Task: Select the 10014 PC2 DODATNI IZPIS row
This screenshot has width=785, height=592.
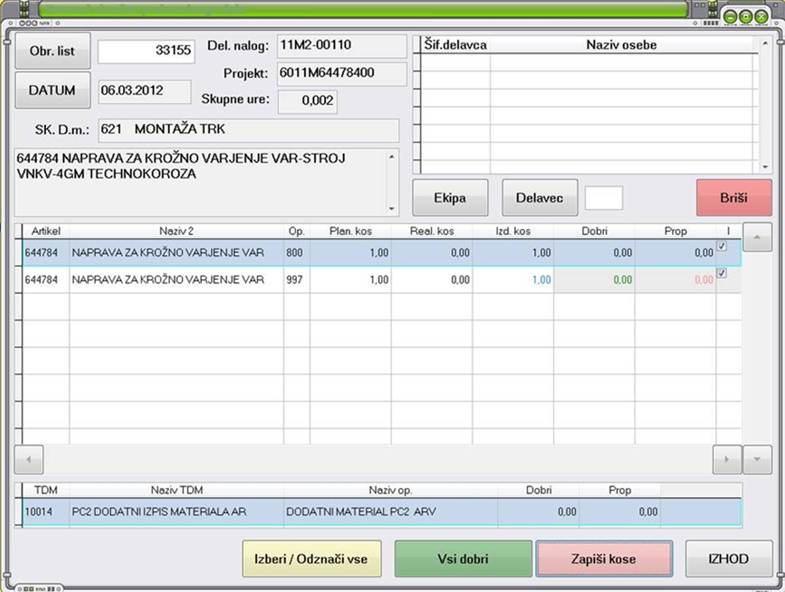Action: point(382,512)
